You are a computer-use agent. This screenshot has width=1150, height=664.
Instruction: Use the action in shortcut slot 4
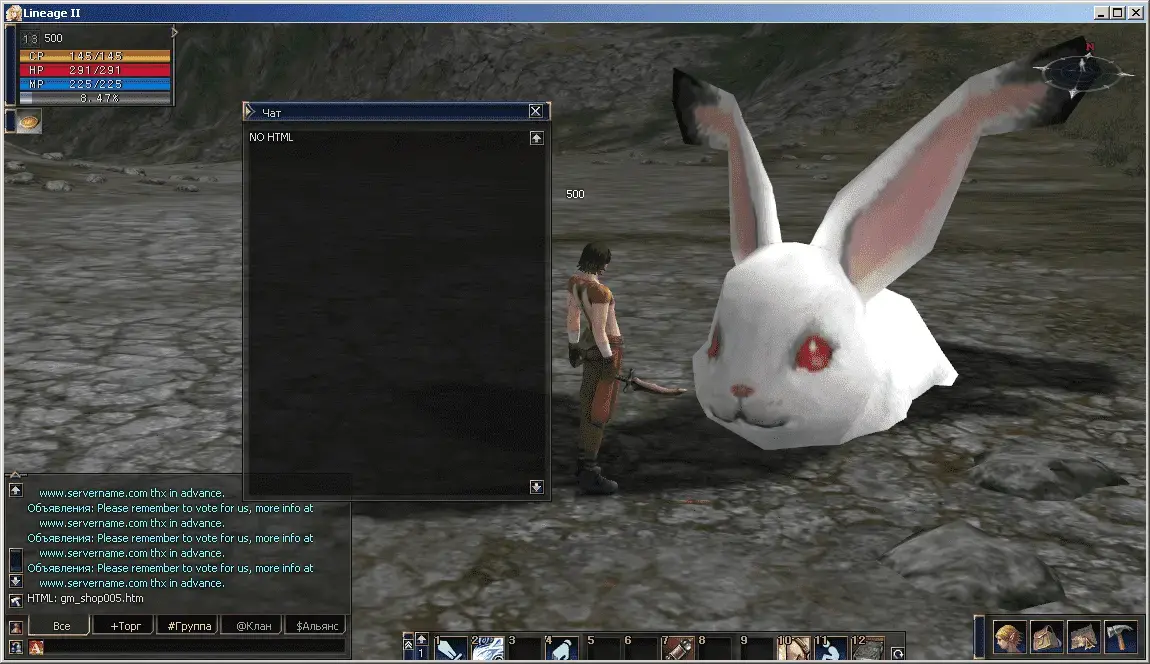click(562, 648)
